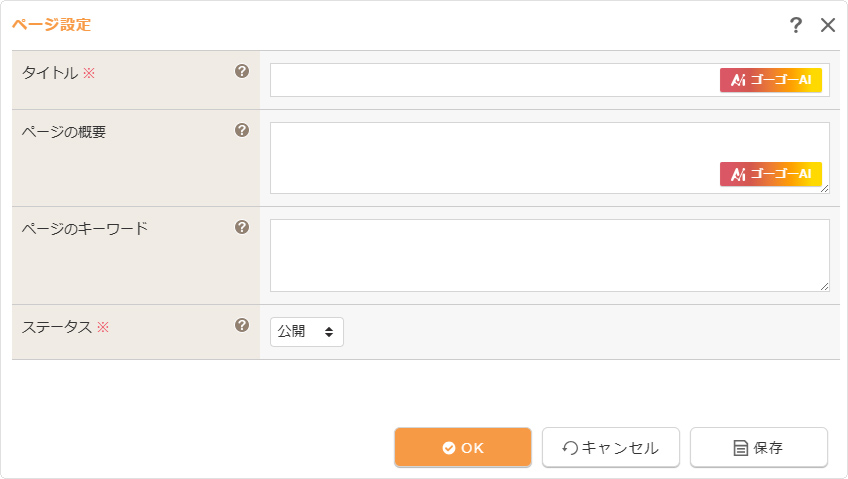Image resolution: width=848 pixels, height=479 pixels.
Task: Click the キャンセル button
Action: pyautogui.click(x=611, y=448)
